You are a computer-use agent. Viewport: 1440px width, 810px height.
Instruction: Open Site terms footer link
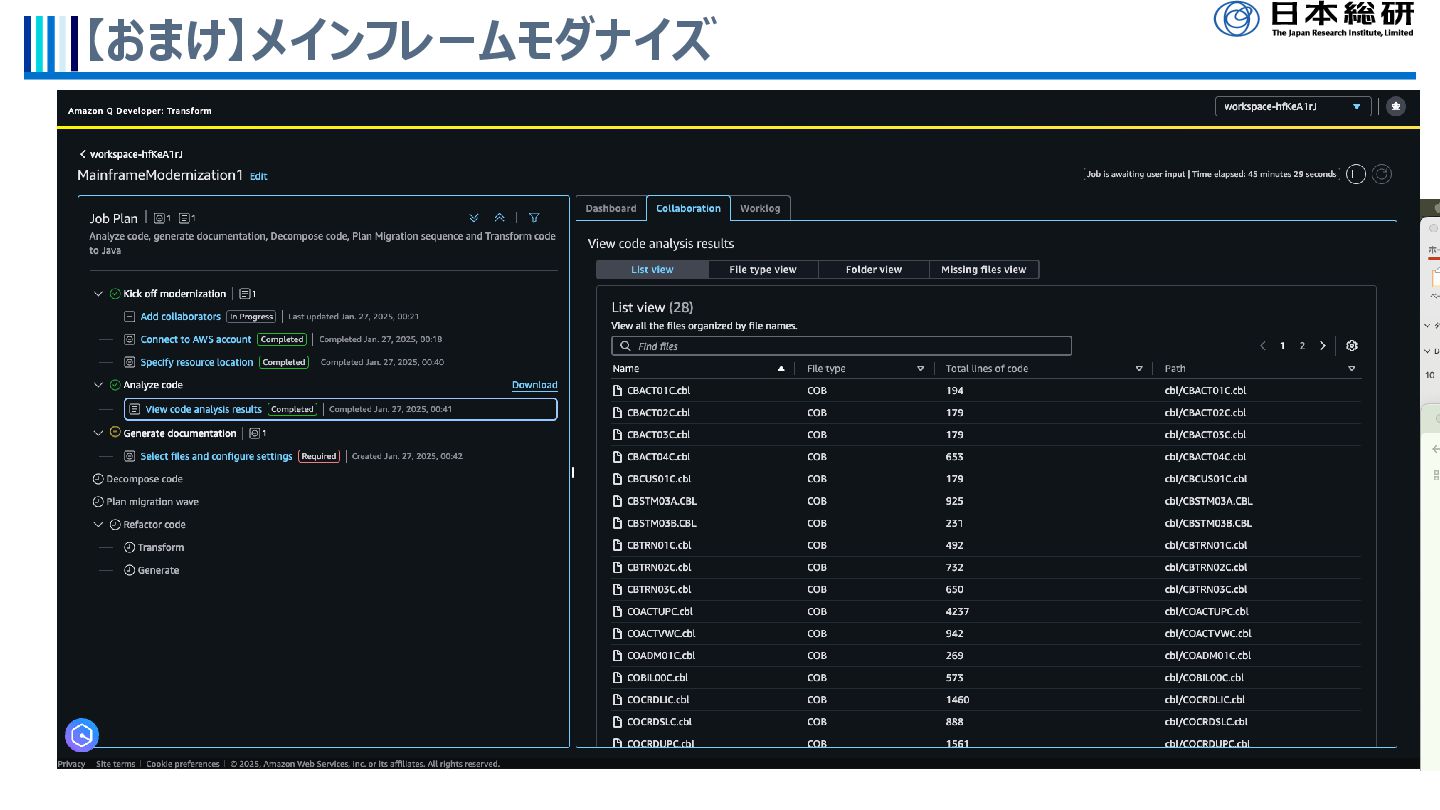click(x=115, y=764)
